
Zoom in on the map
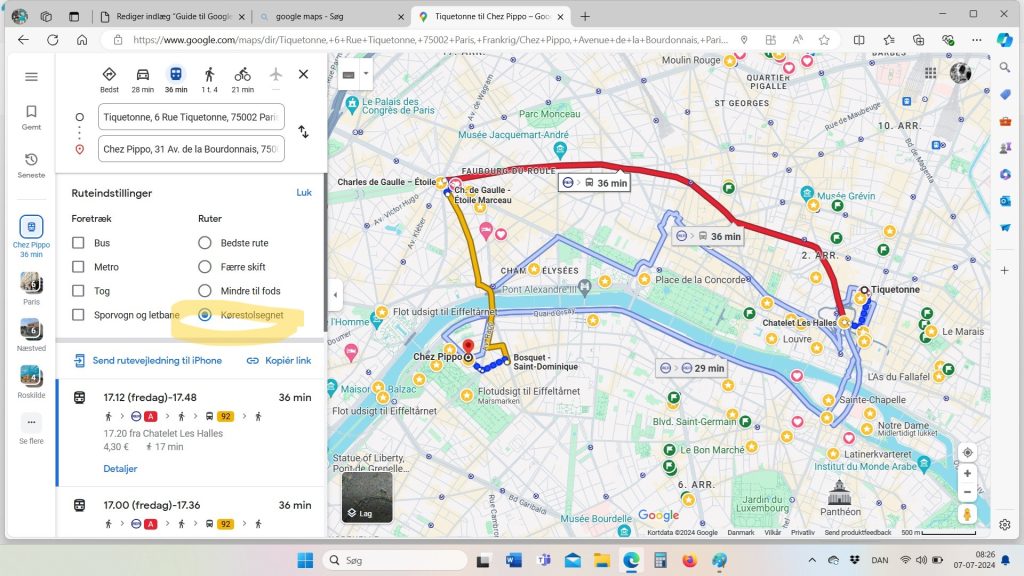click(966, 473)
